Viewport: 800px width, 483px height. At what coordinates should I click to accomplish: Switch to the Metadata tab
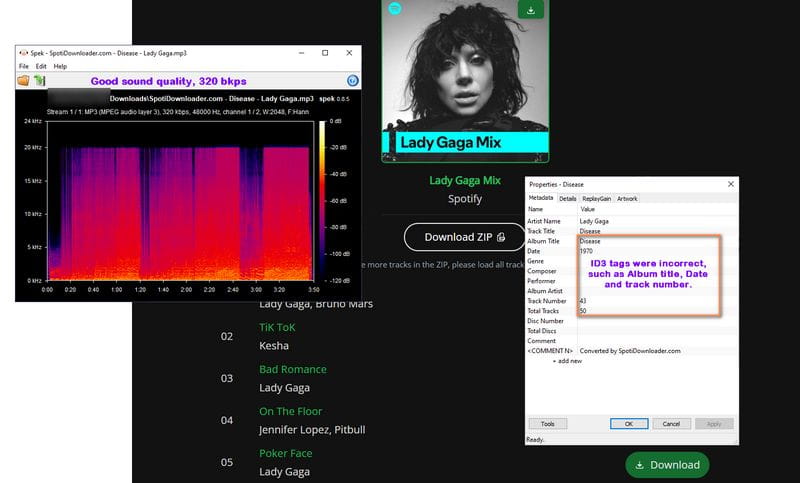pyautogui.click(x=540, y=198)
